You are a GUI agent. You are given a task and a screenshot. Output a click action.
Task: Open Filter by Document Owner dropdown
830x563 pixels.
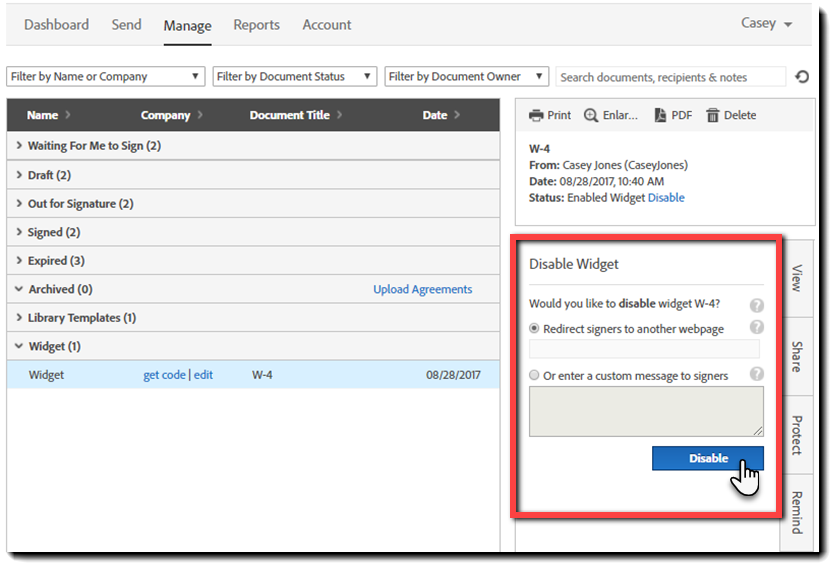click(x=466, y=76)
